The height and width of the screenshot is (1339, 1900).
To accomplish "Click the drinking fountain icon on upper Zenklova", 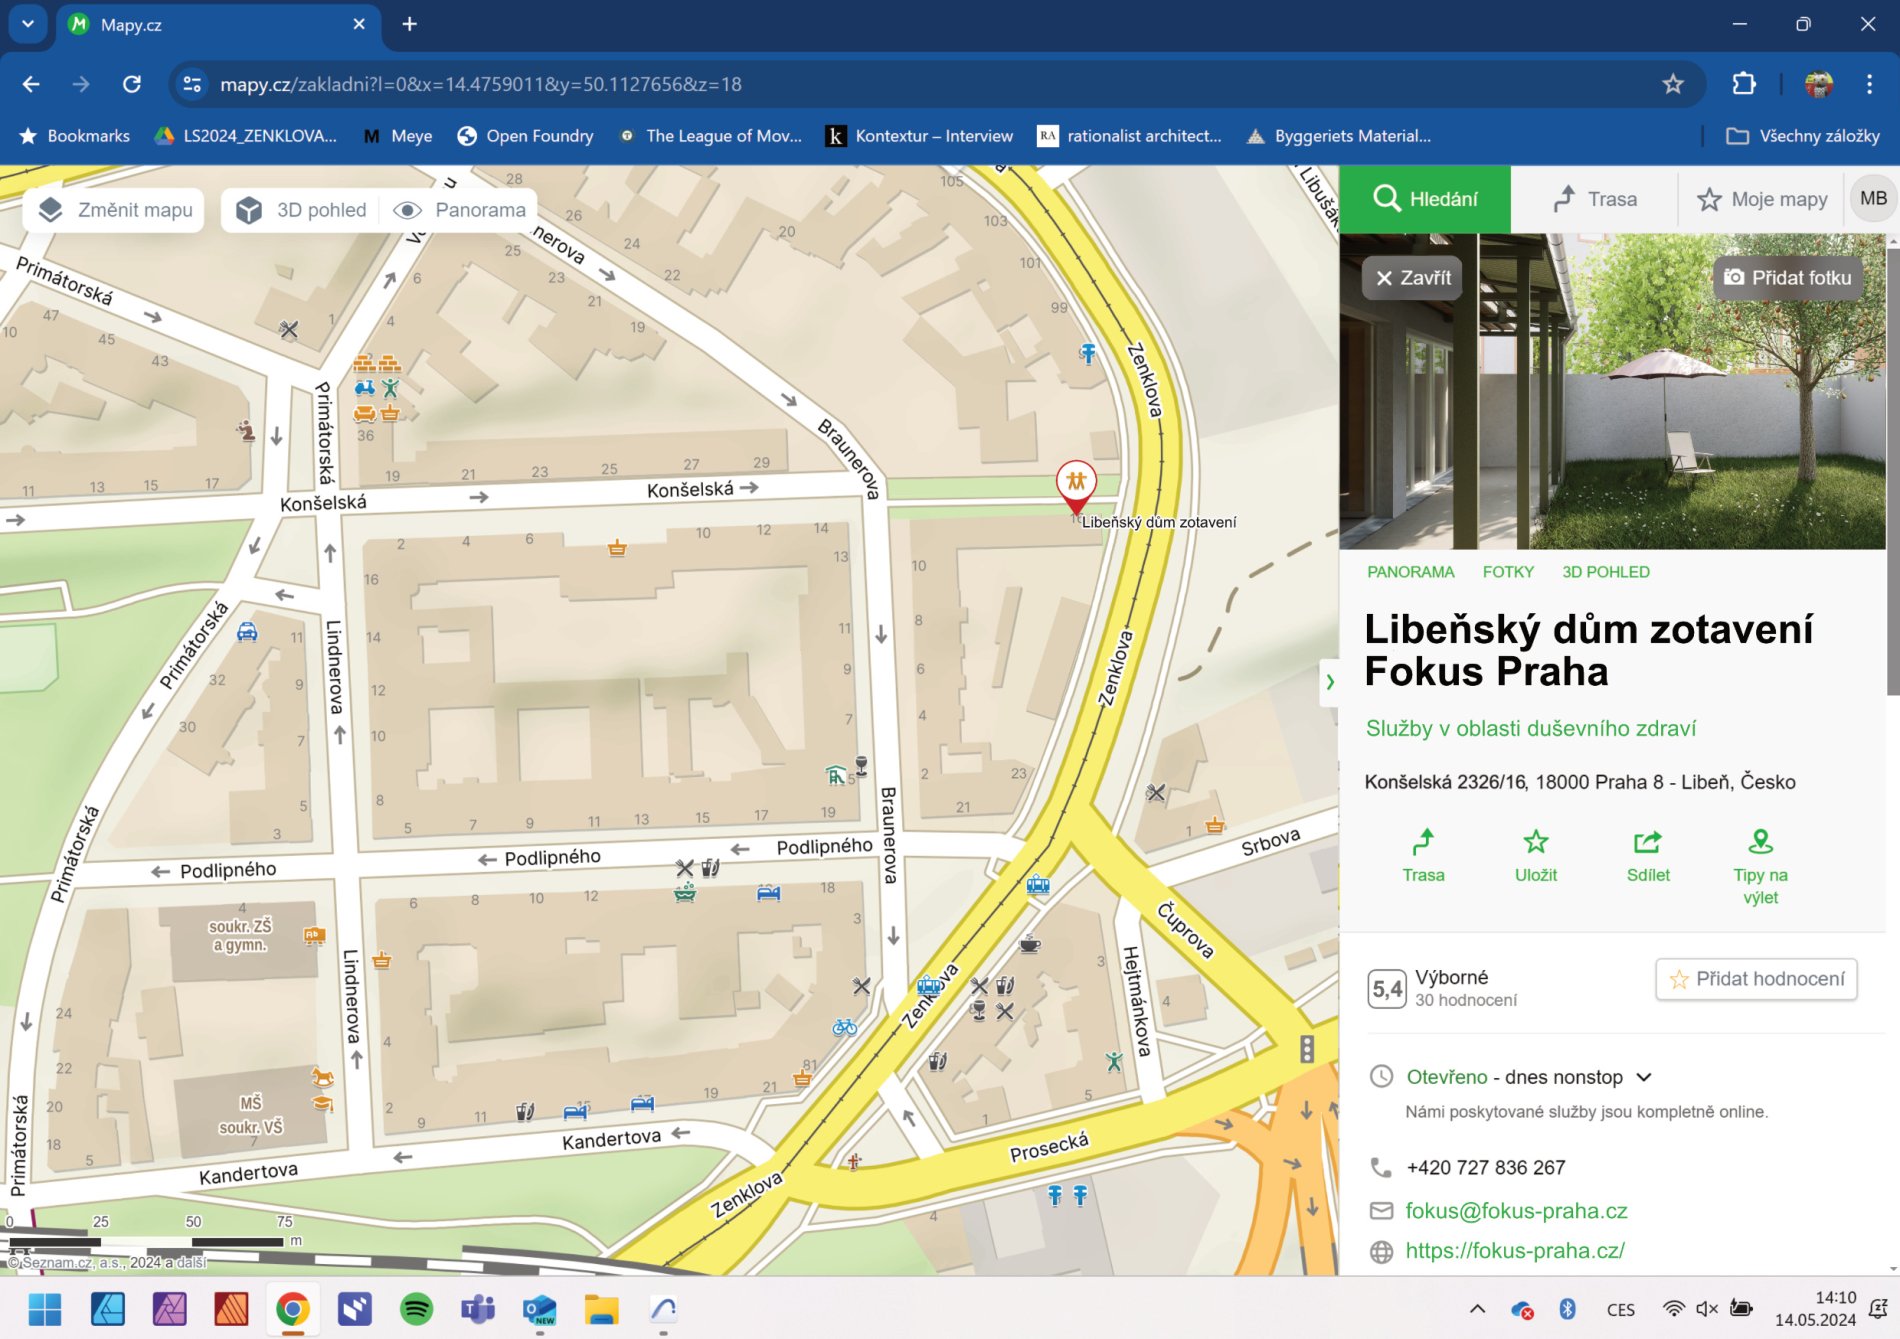I will click(1088, 352).
